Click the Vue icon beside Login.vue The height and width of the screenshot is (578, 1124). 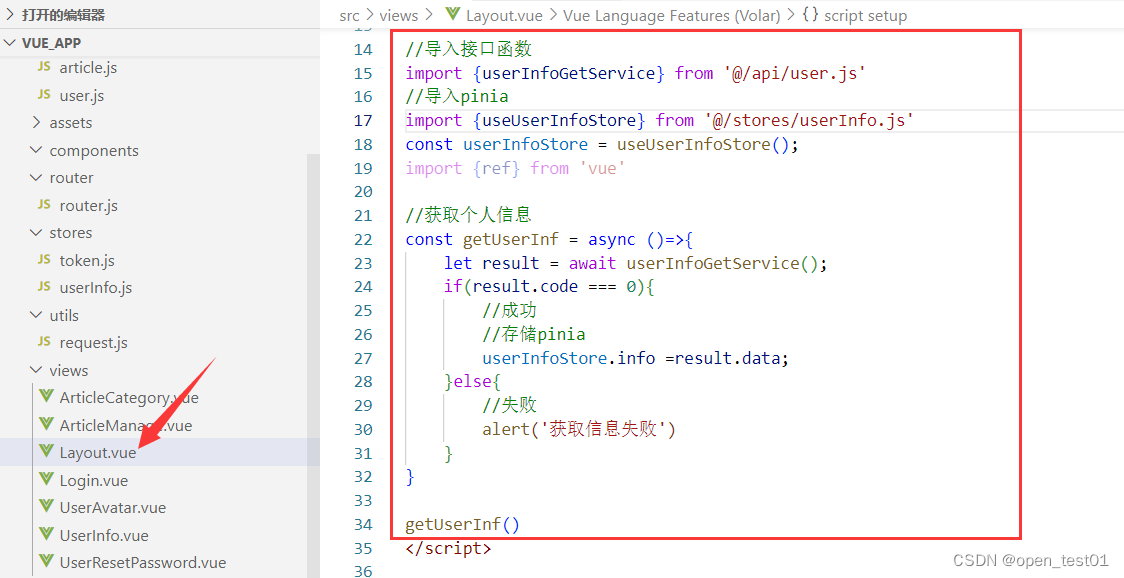(46, 479)
